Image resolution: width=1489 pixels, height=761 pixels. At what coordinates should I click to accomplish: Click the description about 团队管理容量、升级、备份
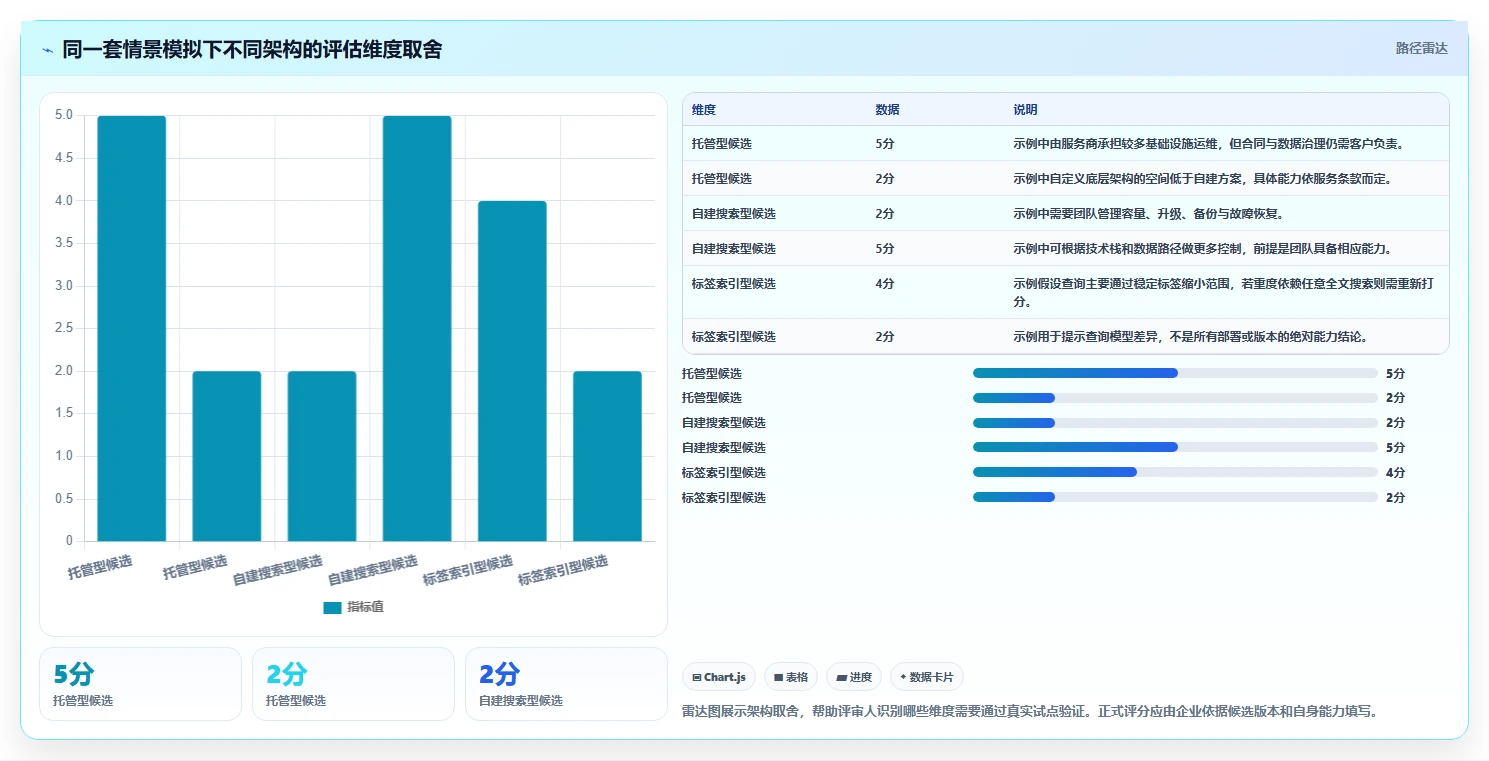(1148, 214)
